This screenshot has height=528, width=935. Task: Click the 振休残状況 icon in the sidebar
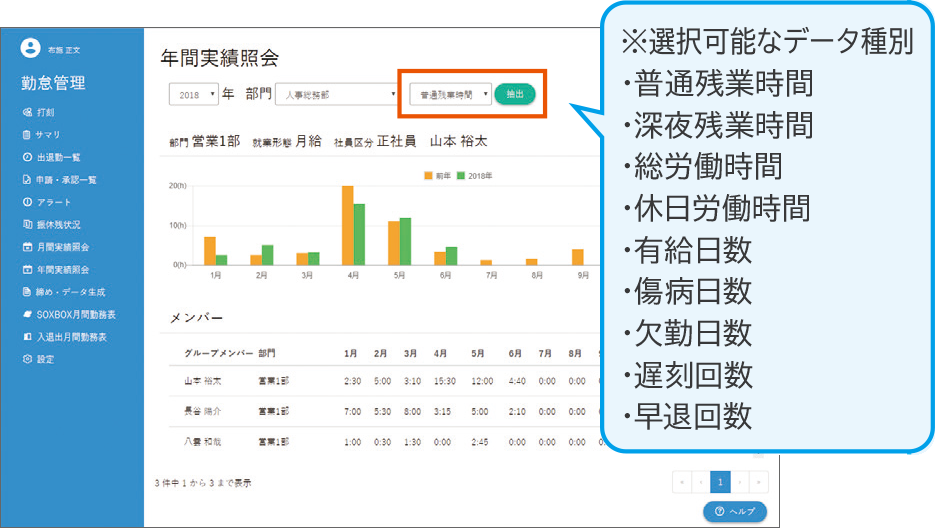(x=27, y=225)
